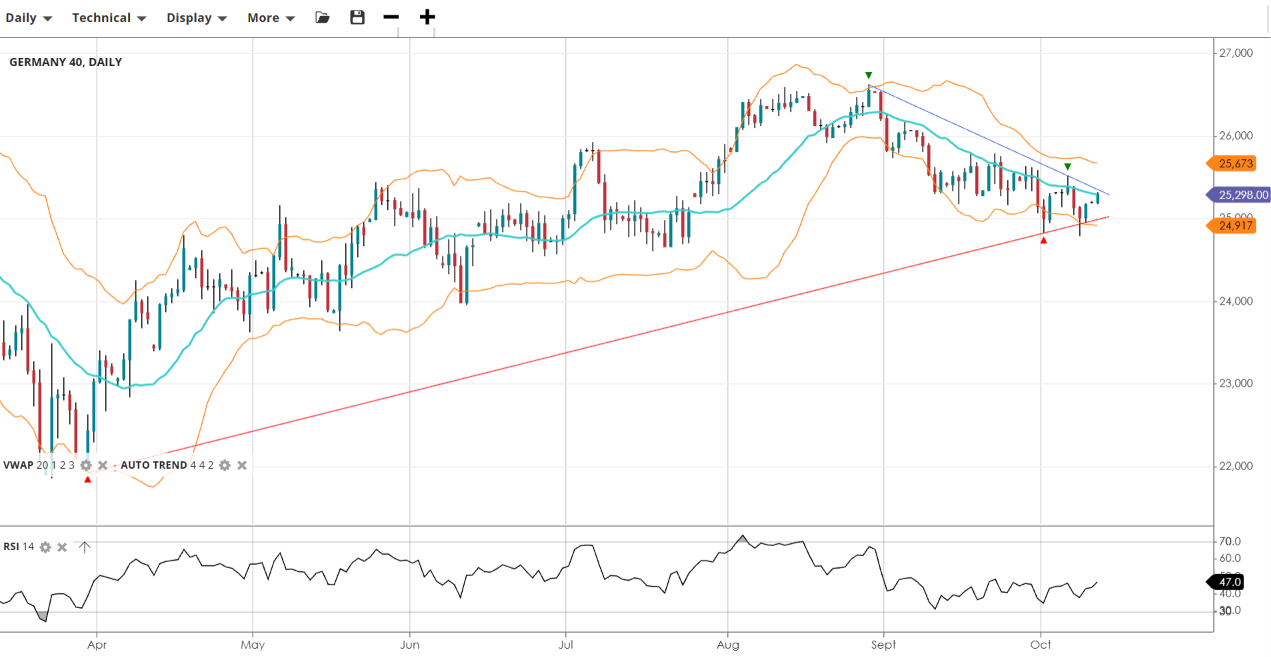This screenshot has height=657, width=1271.
Task: Select the 24,917 lower band price label
Action: click(1232, 226)
